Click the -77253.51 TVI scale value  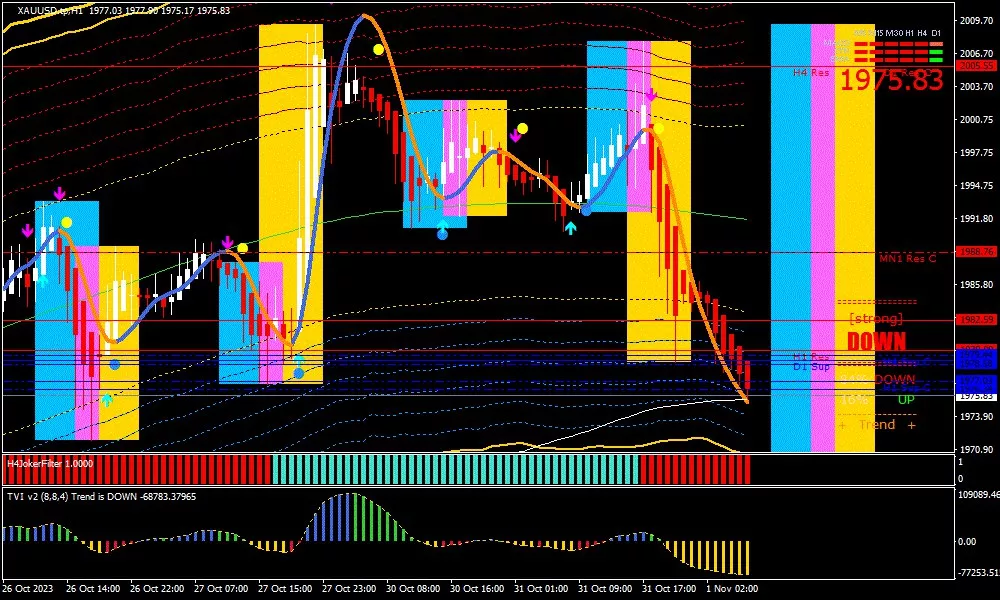978,573
